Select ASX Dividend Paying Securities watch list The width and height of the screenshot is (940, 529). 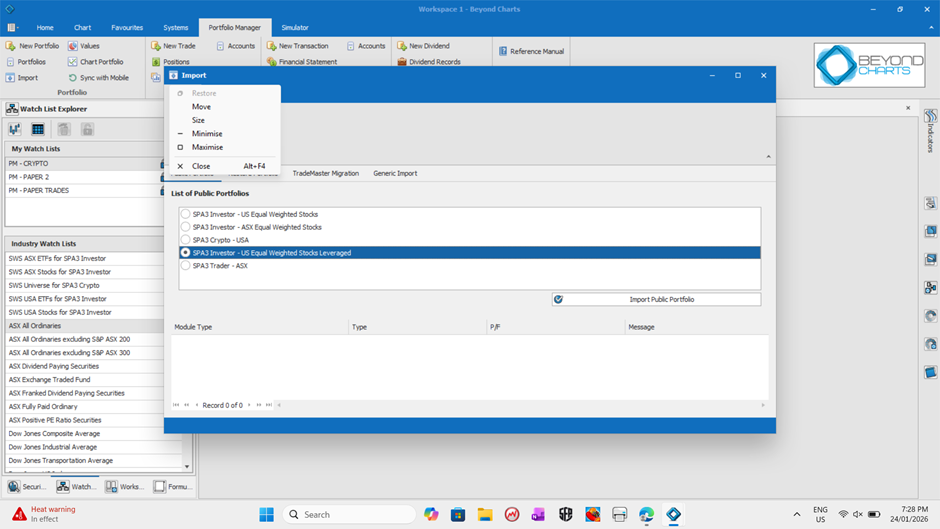click(54, 366)
